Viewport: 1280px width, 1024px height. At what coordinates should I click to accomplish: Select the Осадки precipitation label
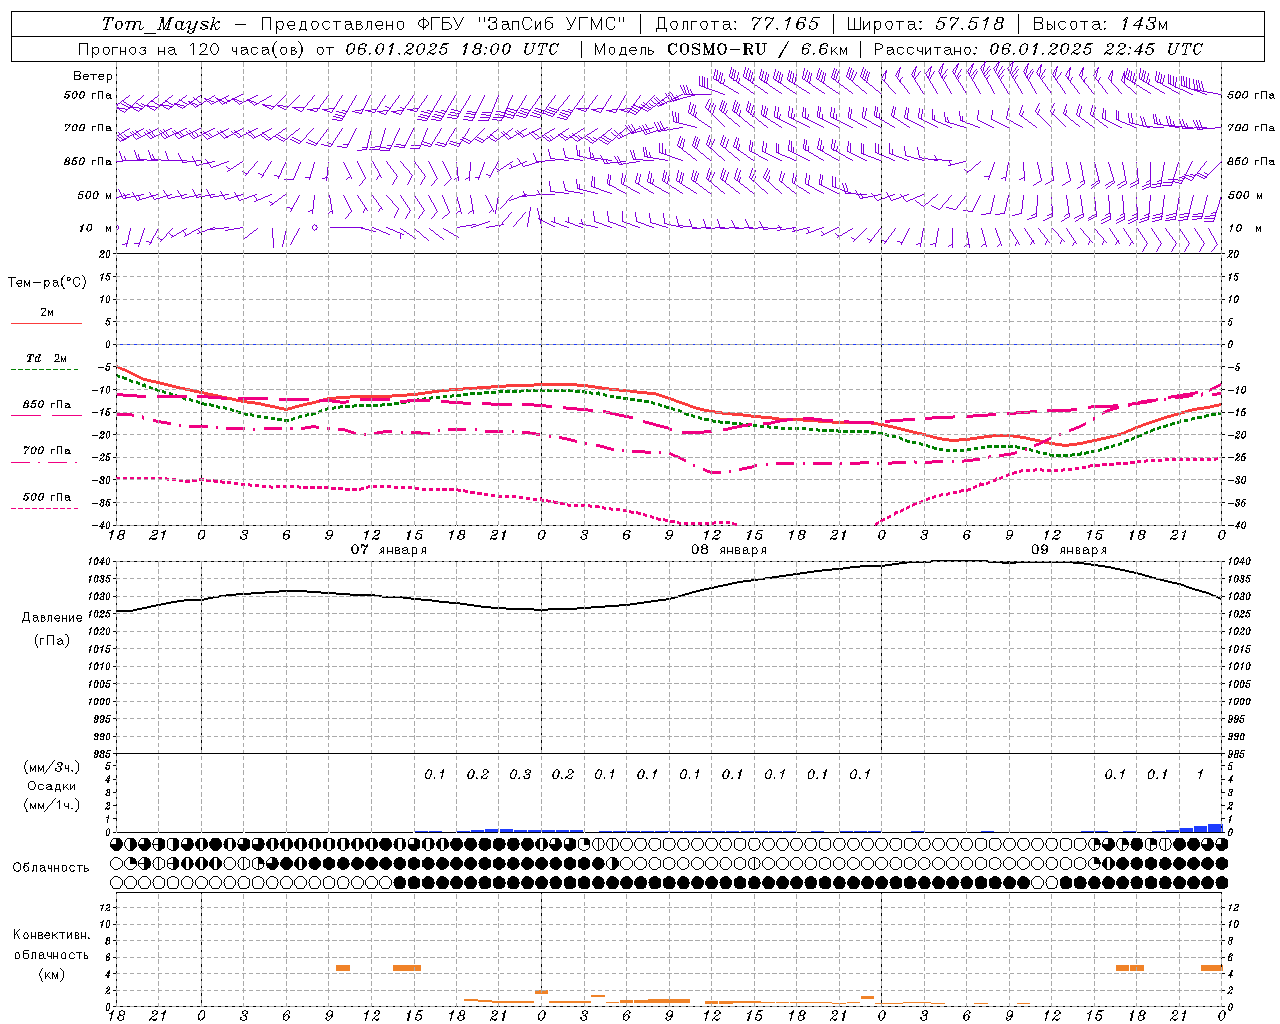52,786
